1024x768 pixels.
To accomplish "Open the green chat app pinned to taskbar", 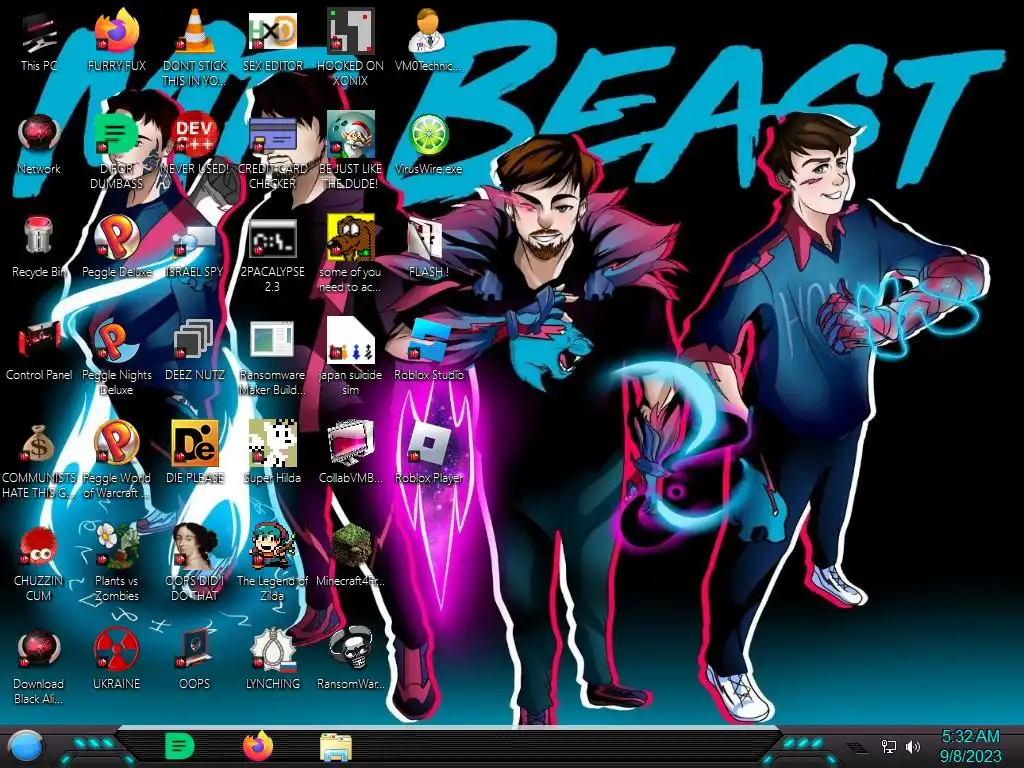I will click(x=180, y=746).
